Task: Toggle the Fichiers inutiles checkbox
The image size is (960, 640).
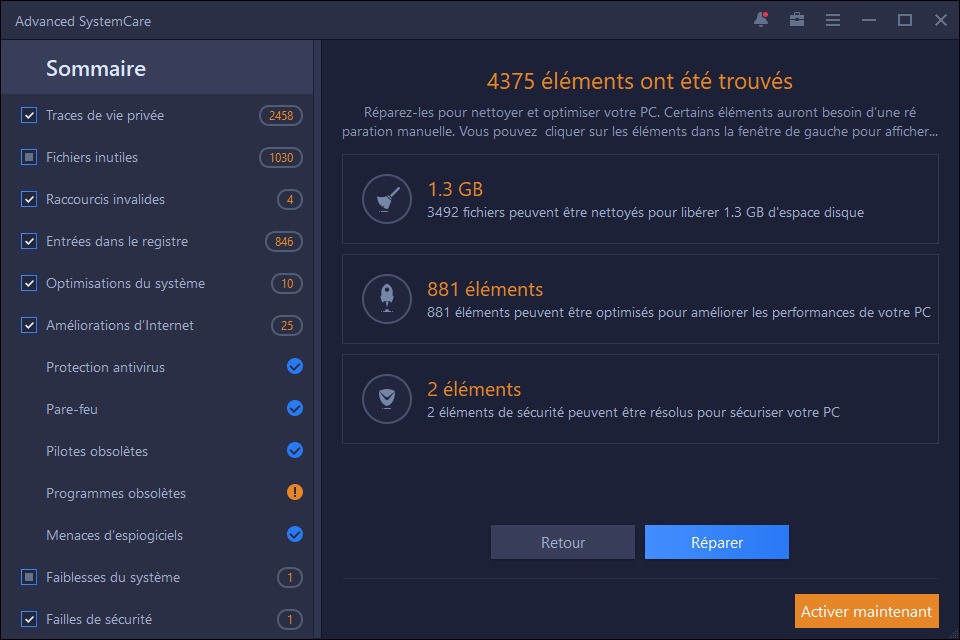Action: coord(29,157)
